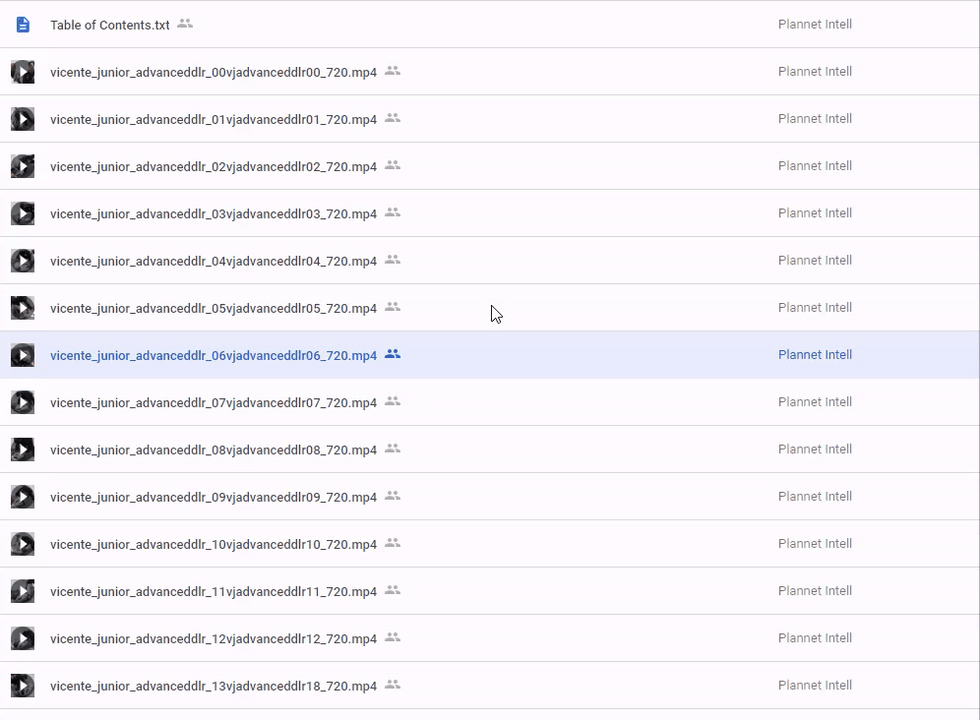The width and height of the screenshot is (980, 720).
Task: Click blue shared icon on advanceddlr06 row
Action: click(393, 354)
